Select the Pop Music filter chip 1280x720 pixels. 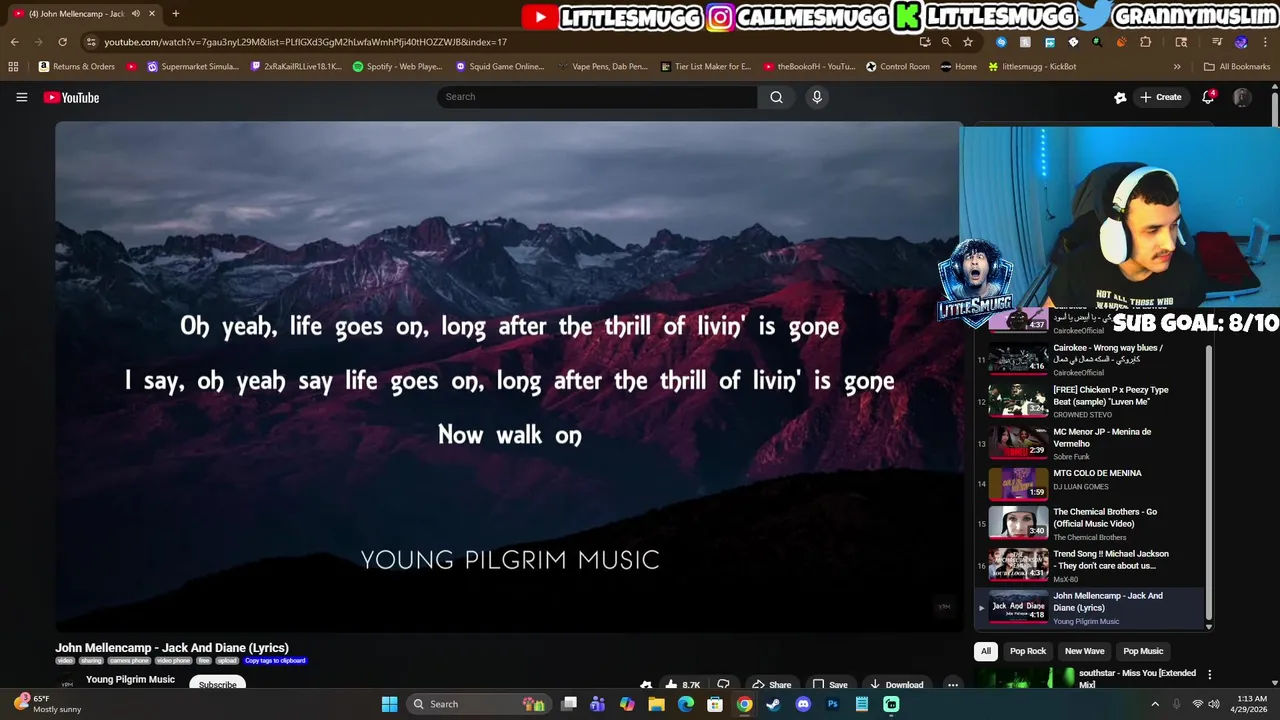tap(1143, 651)
